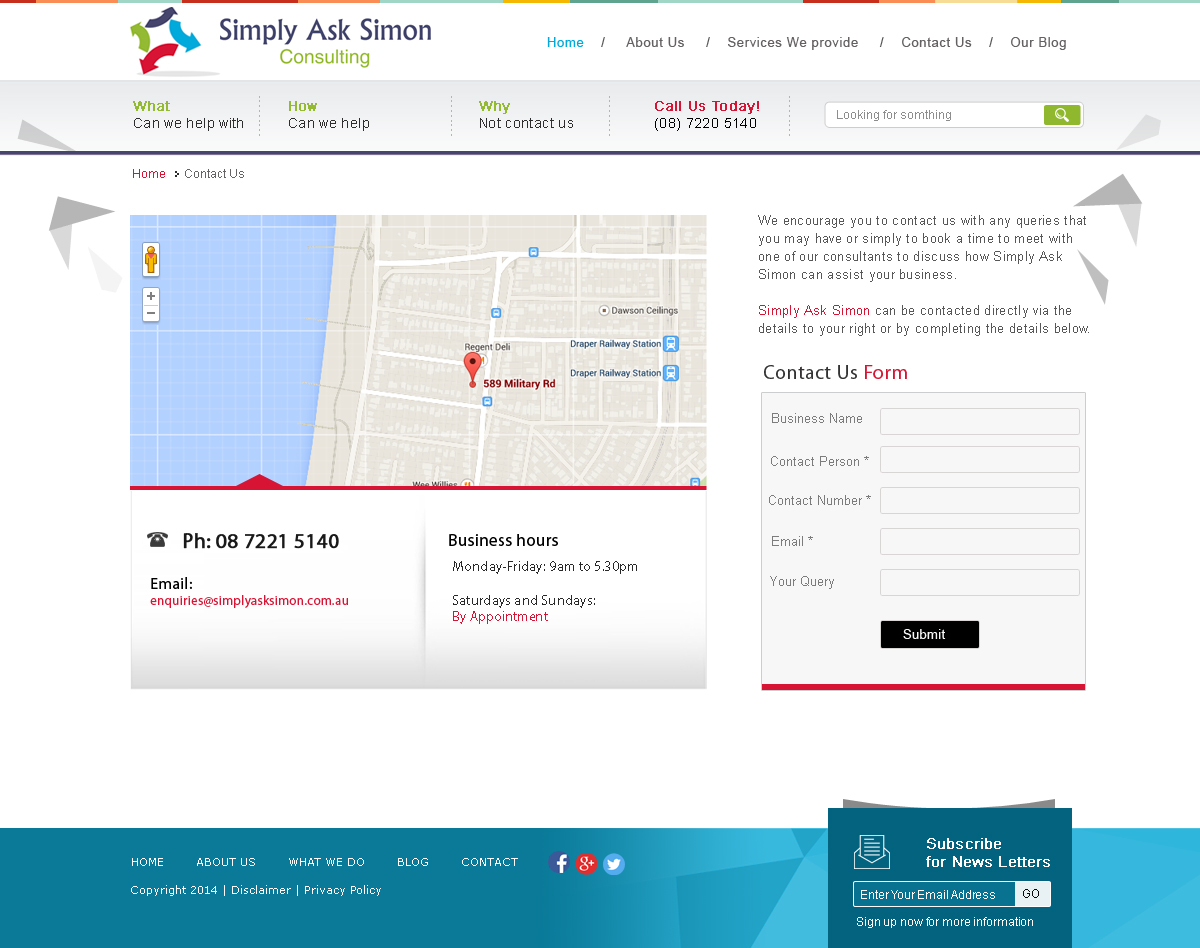Zoom in on the map with the plus control
This screenshot has height=948, width=1200.
(x=150, y=295)
